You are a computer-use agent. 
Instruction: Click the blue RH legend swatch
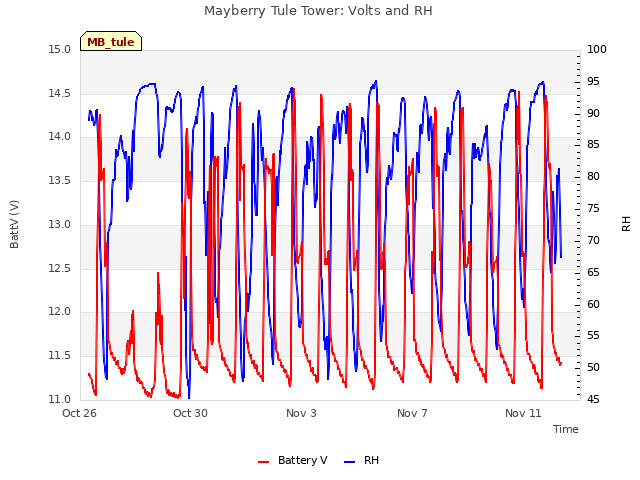[350, 462]
